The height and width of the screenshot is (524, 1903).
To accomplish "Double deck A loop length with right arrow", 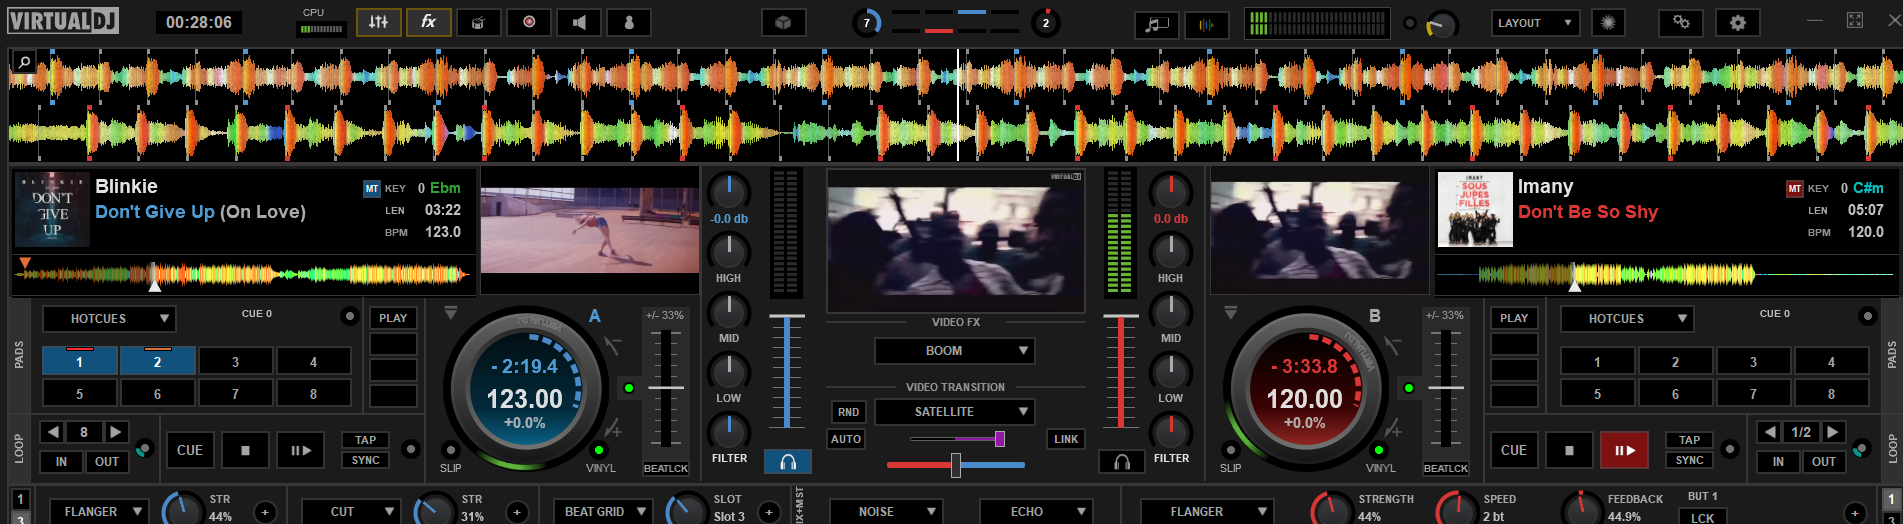I will (116, 432).
